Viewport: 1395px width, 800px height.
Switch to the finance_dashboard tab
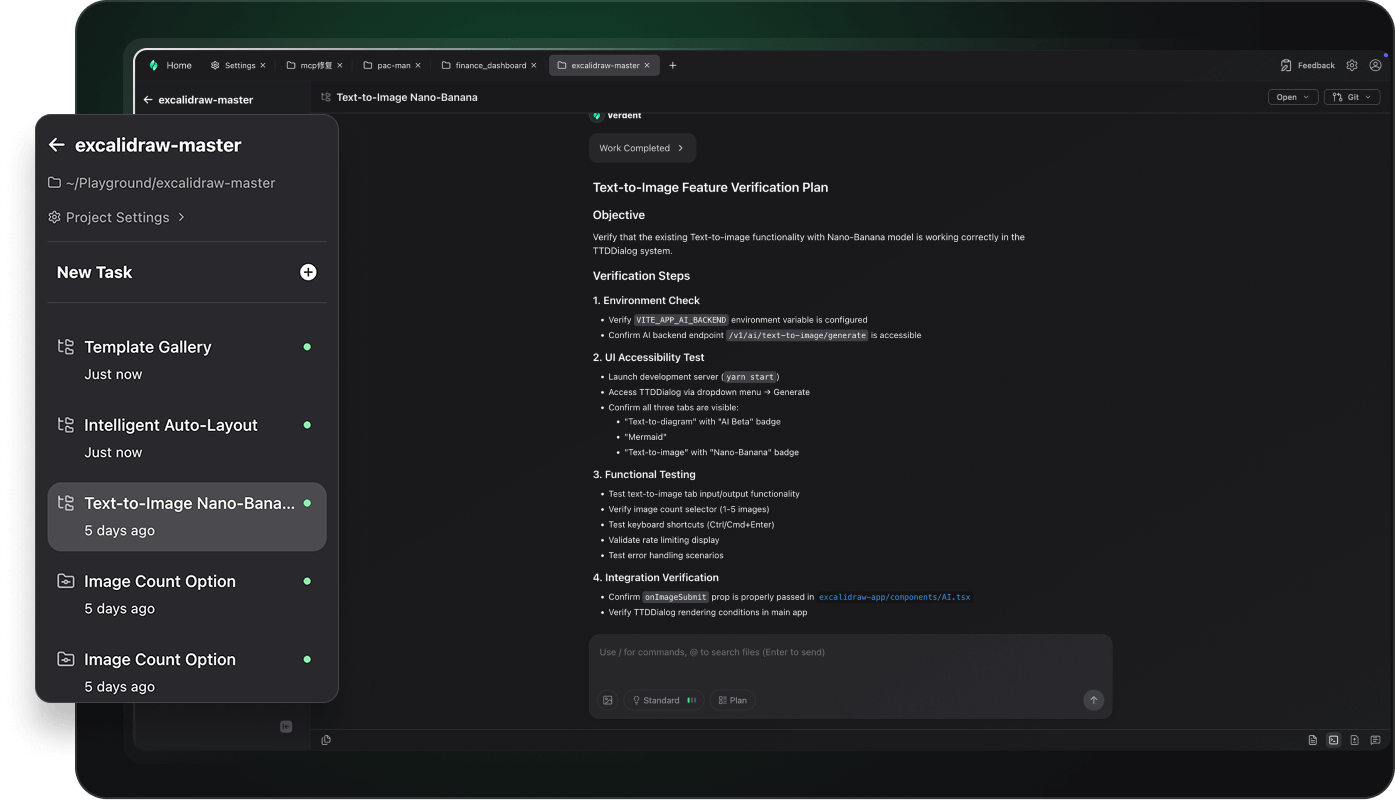tap(489, 65)
